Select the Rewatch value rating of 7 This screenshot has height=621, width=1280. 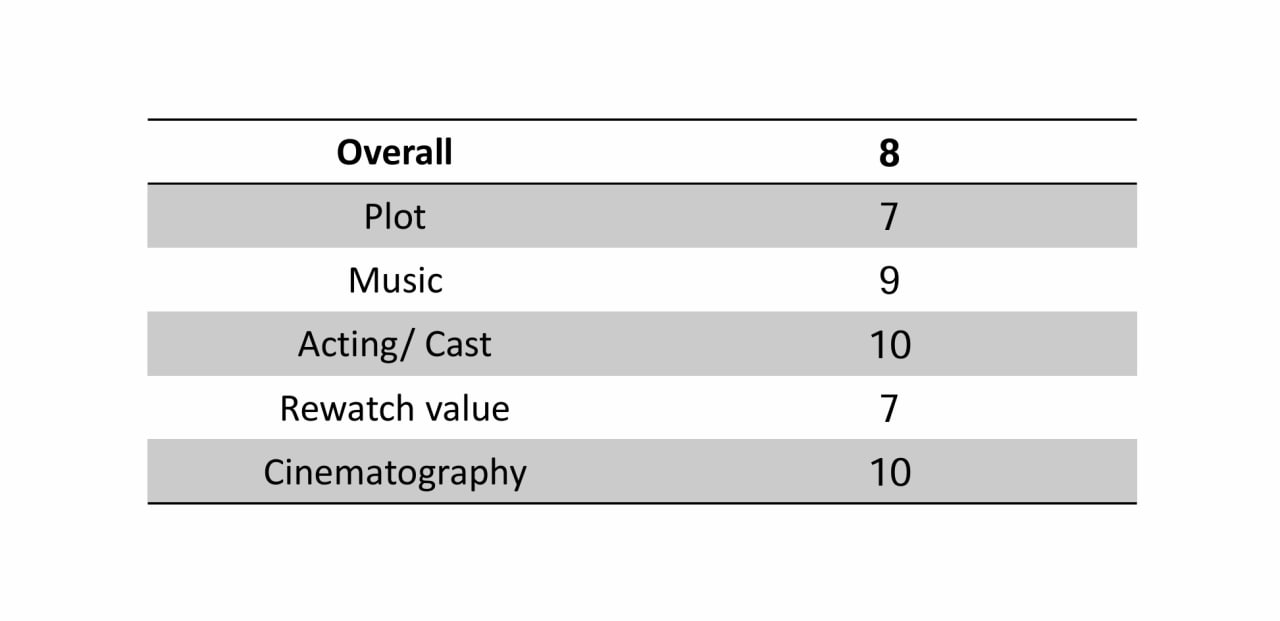[889, 409]
